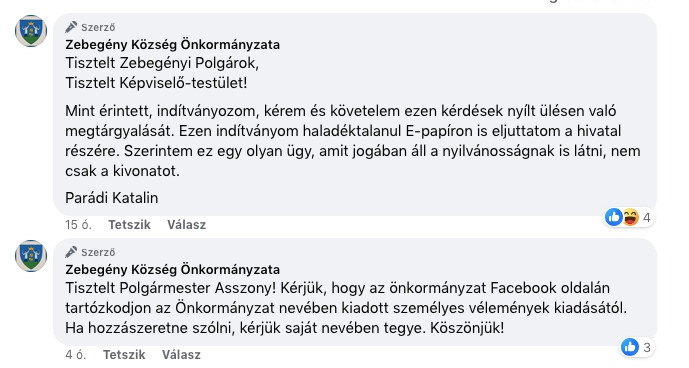Click the Zebegény crest avatar on the second comment
This screenshot has height=368, width=689.
31,256
